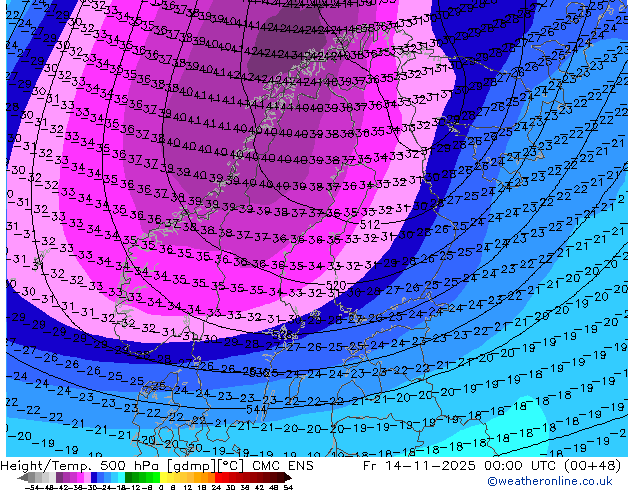Click the 544 height contour label
The width and height of the screenshot is (634, 490).
[x=256, y=410]
